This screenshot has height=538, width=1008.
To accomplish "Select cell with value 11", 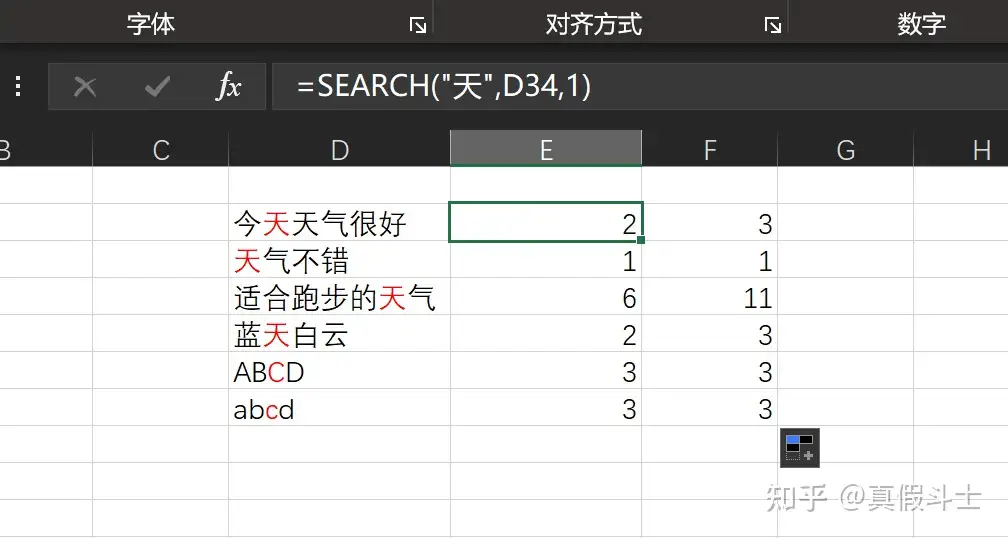I will point(710,297).
